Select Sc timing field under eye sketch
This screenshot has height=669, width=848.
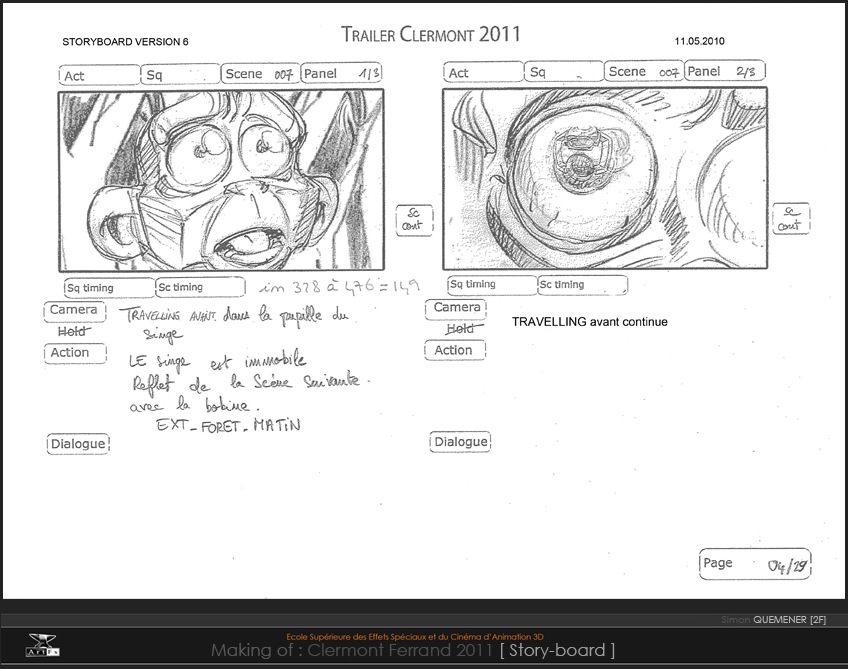(x=583, y=285)
